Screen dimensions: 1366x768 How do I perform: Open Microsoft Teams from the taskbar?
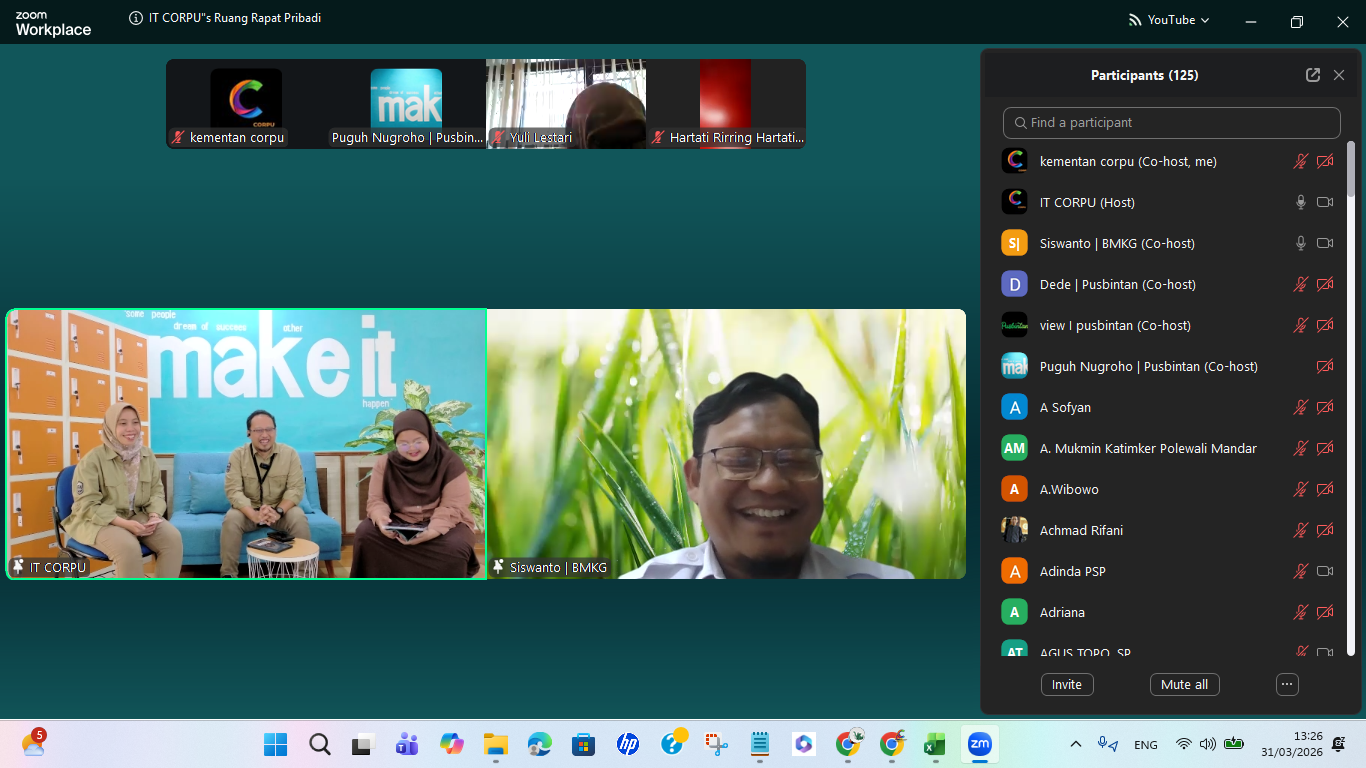(406, 744)
